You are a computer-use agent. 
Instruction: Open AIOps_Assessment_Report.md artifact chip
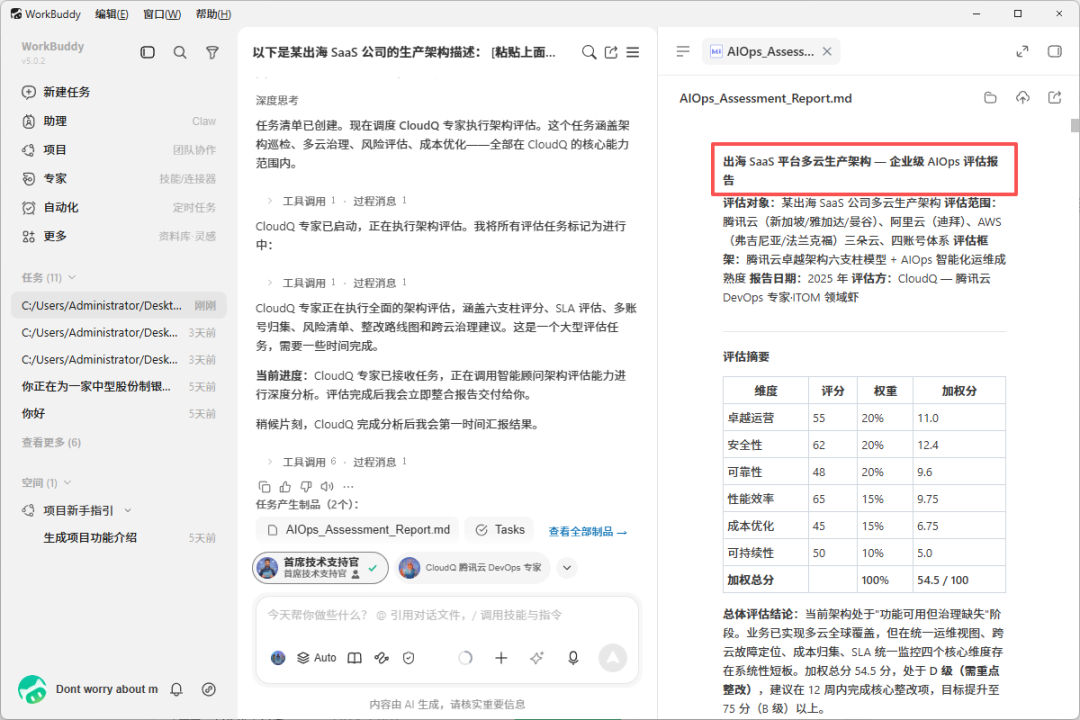pyautogui.click(x=358, y=530)
